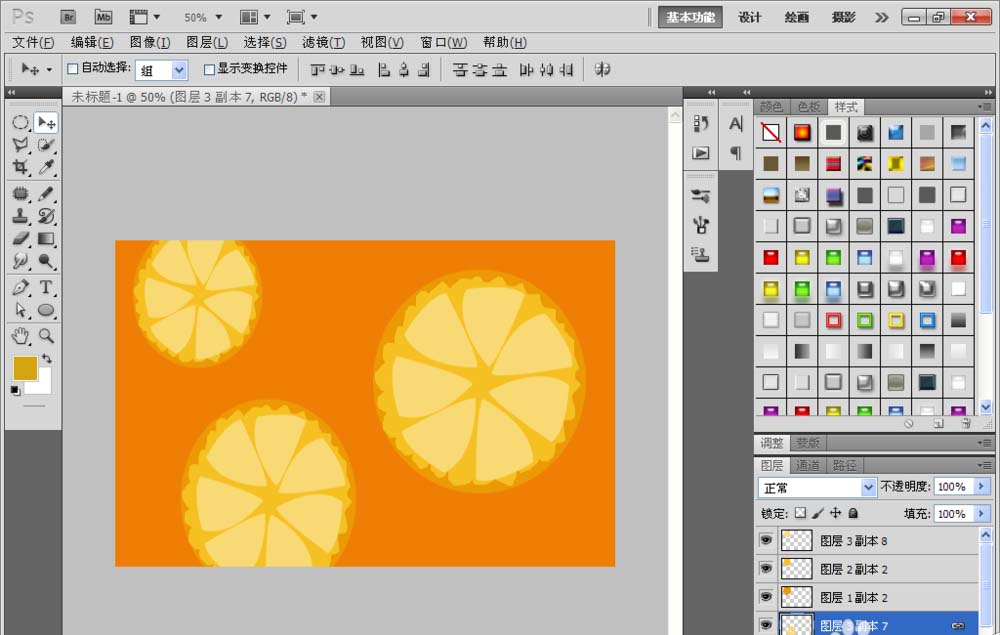The width and height of the screenshot is (1000, 635).
Task: Open the 不透明度 opacity slider arrow
Action: click(x=982, y=487)
